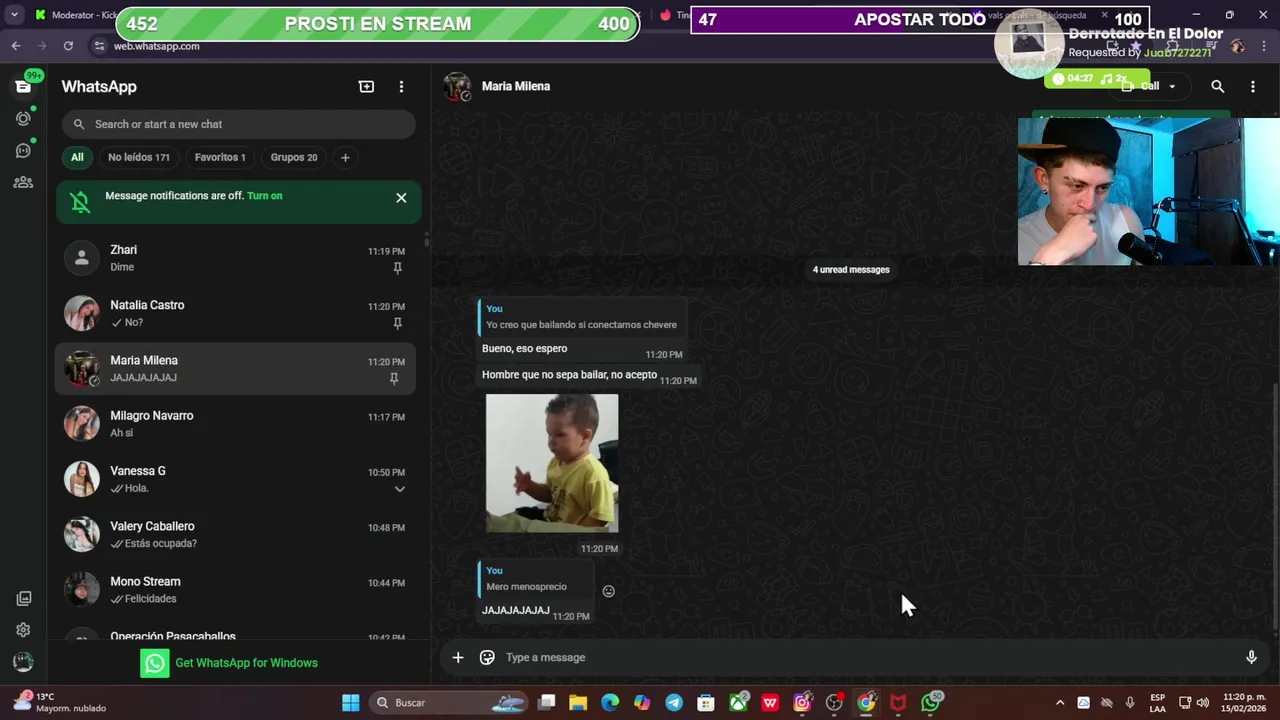The image size is (1280, 720).
Task: Search within the Maria Milena conversation
Action: click(1217, 87)
